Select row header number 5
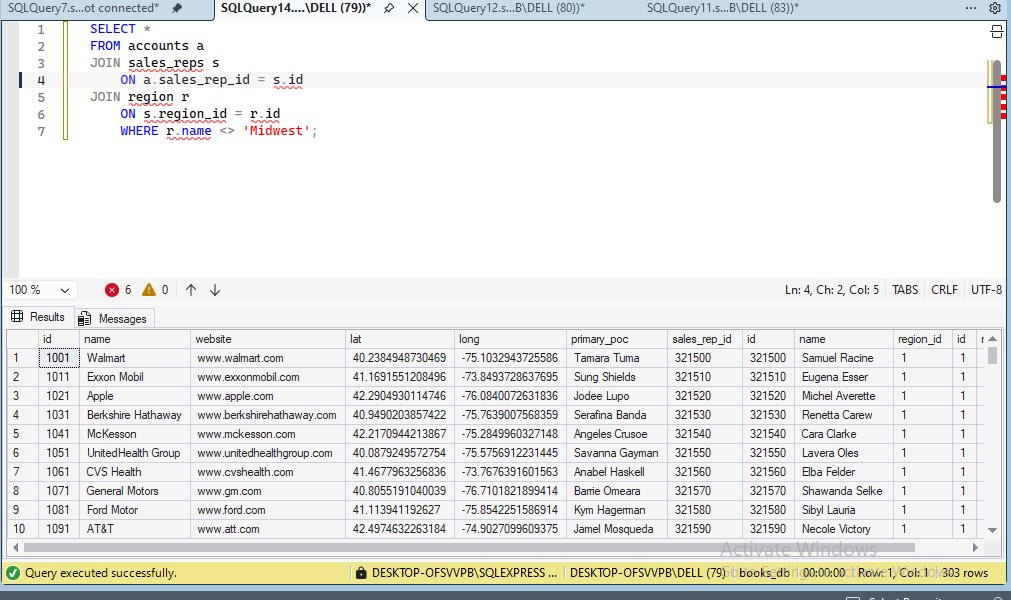The image size is (1011, 600). coord(21,434)
